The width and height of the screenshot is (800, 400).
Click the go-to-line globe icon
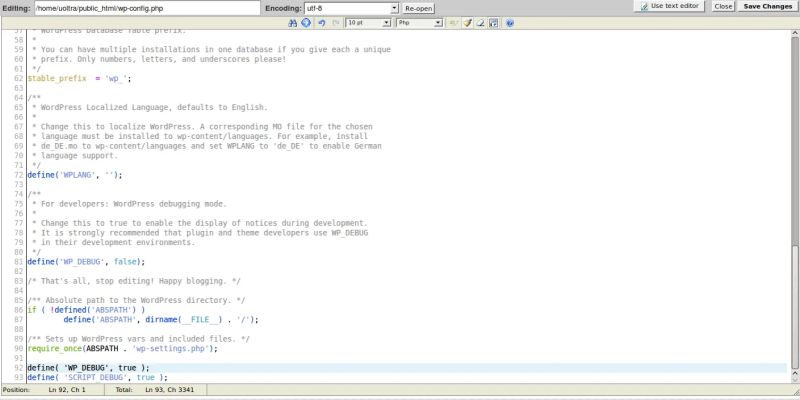click(306, 23)
